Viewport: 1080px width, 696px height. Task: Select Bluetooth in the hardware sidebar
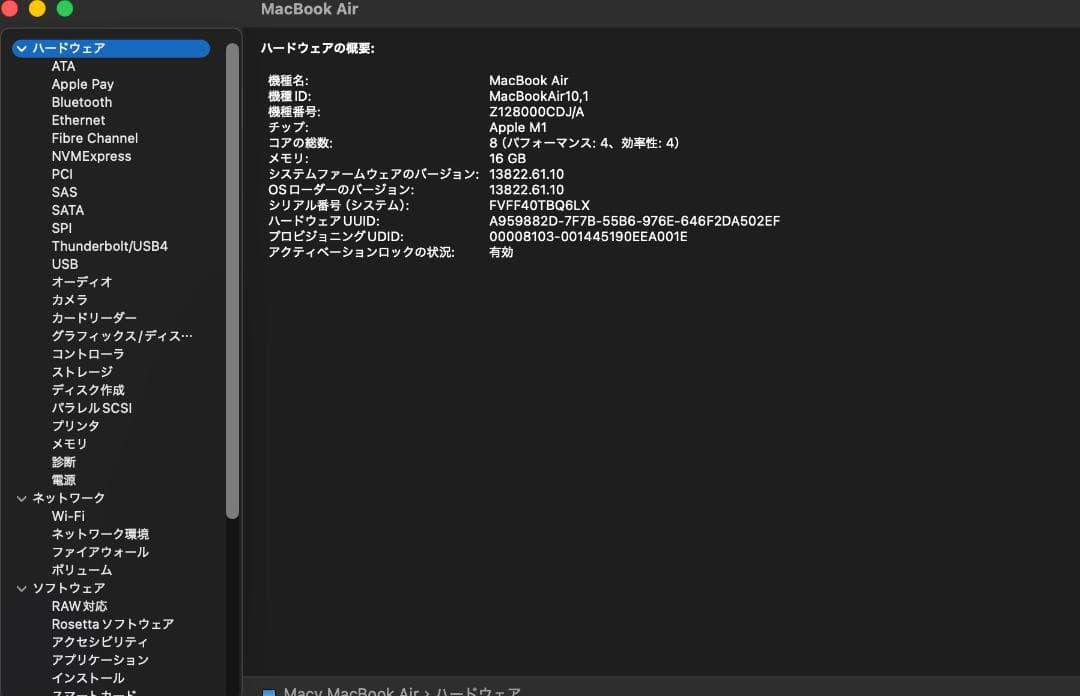[x=82, y=102]
